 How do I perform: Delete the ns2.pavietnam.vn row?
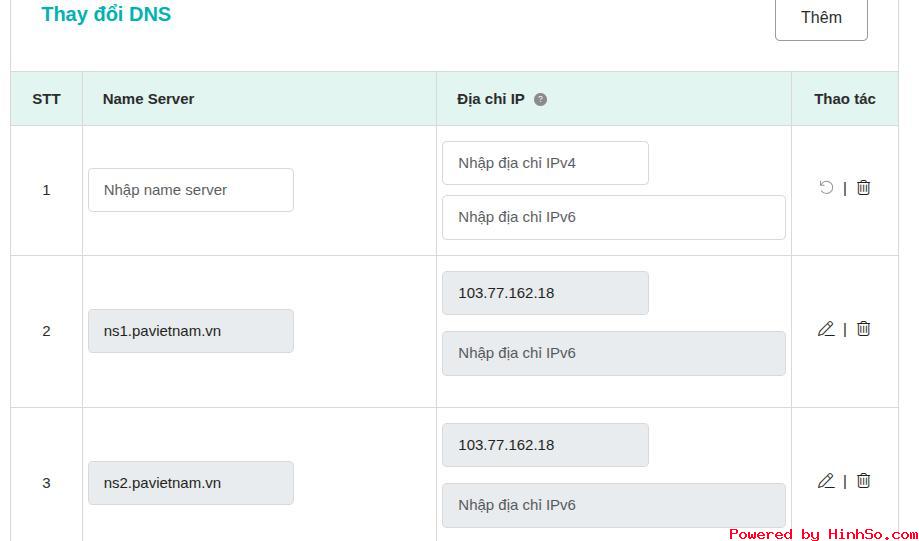864,481
